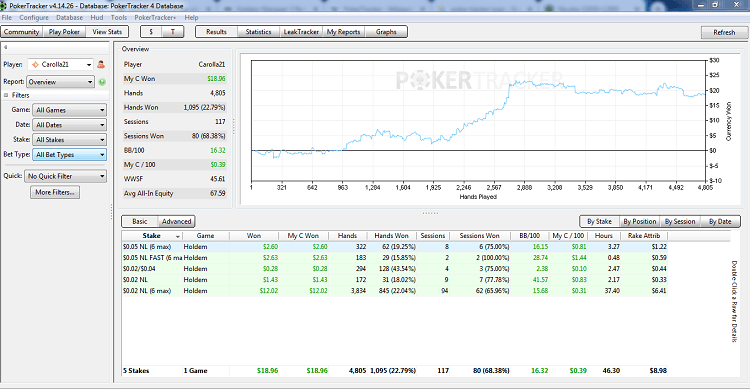The height and width of the screenshot is (389, 750).
Task: Switch to the Community view
Action: click(x=22, y=32)
